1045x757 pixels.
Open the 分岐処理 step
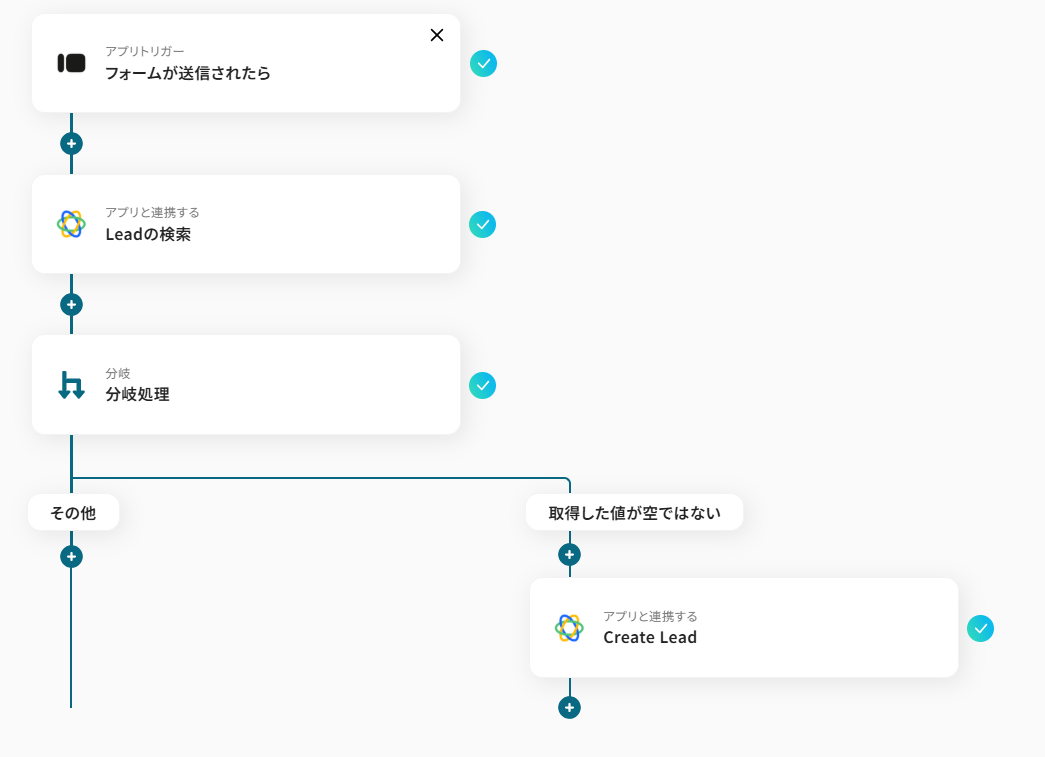(x=246, y=385)
